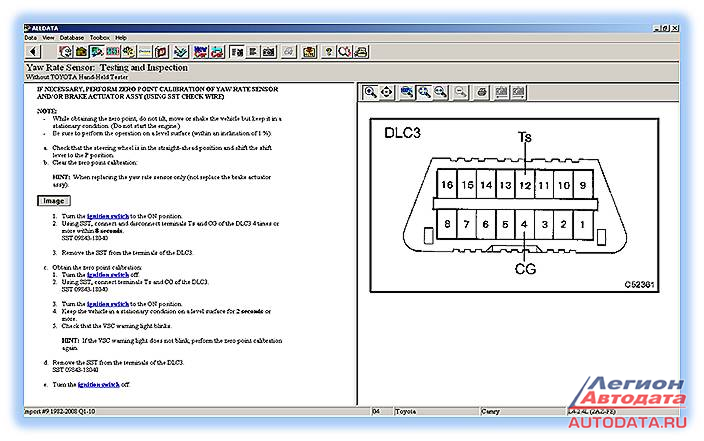Image resolution: width=704 pixels, height=441 pixels.
Task: Click the printer icon in main toolbar
Action: [361, 52]
